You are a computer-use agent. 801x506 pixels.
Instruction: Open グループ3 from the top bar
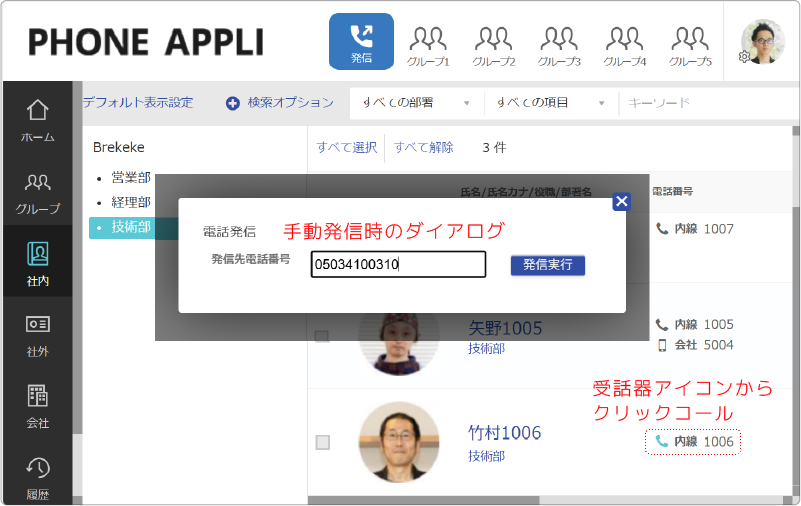coord(559,46)
